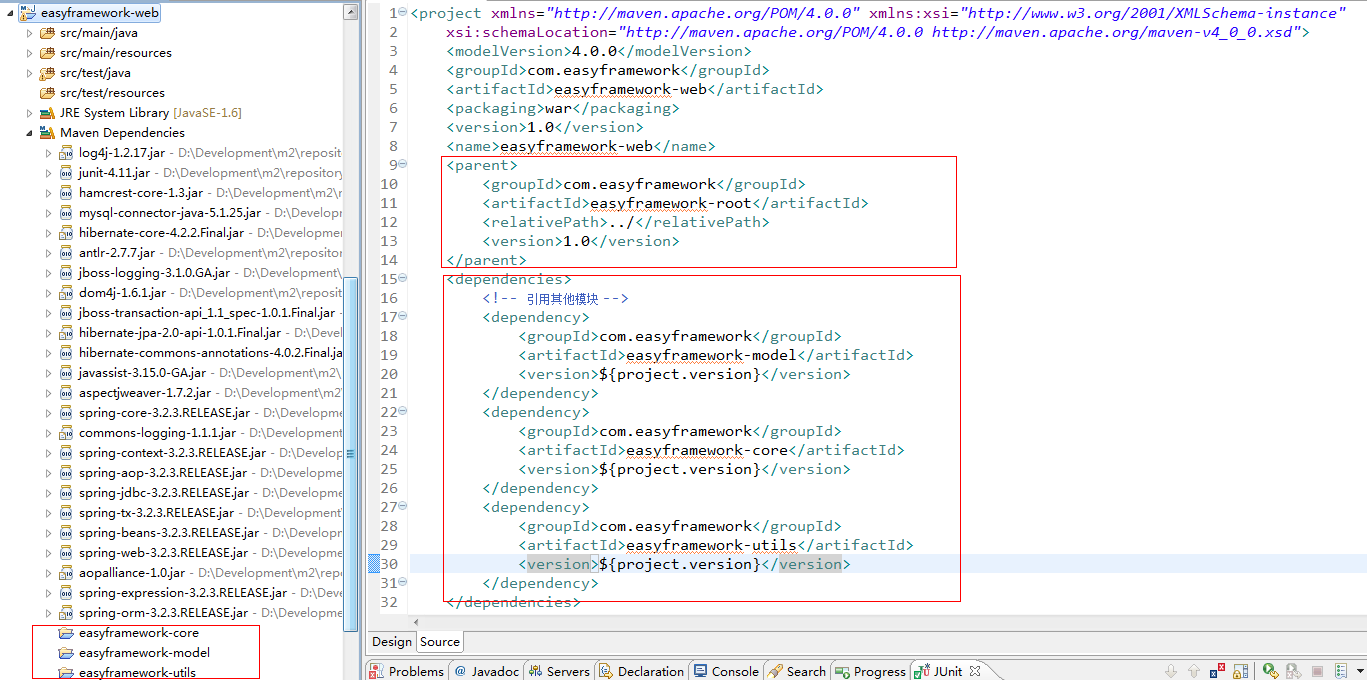The height and width of the screenshot is (680, 1367).
Task: Click the ${project.version} text on line 20
Action: point(680,374)
